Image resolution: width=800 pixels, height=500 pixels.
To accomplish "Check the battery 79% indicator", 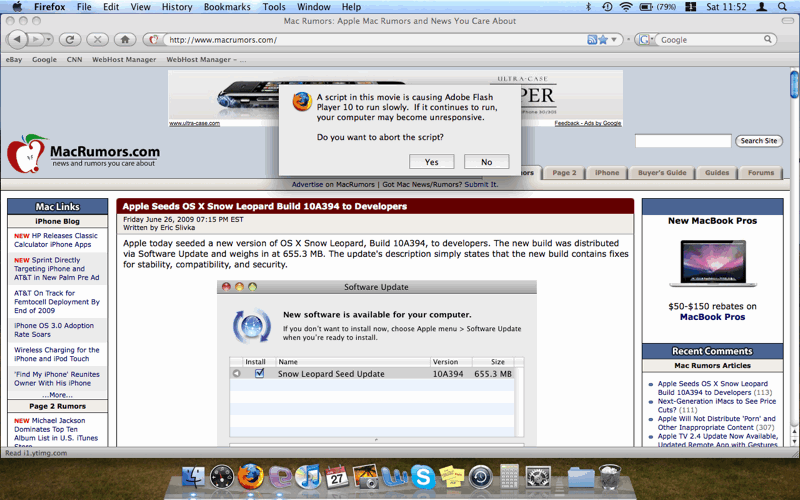I will click(657, 7).
